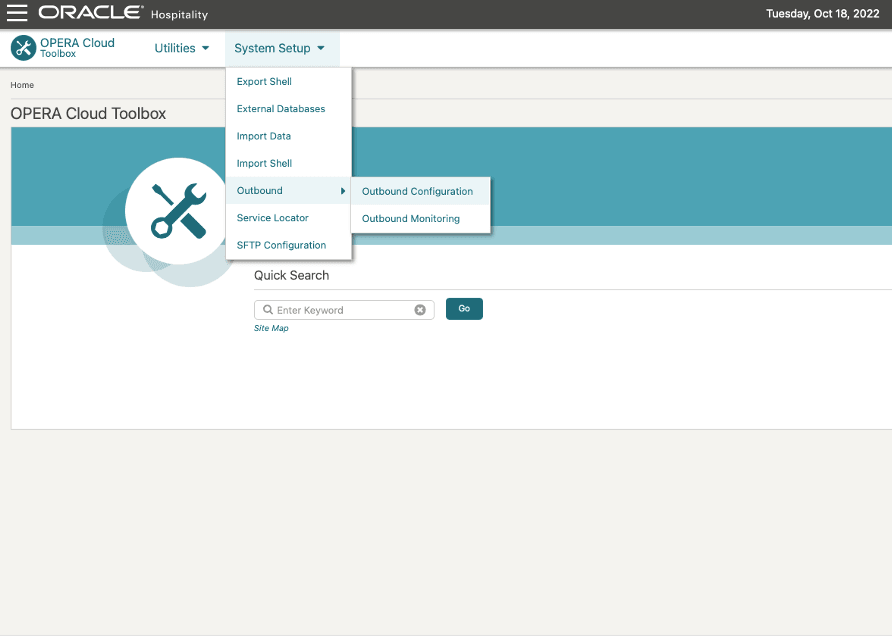Select Import Data
The image size is (892, 636).
coord(262,135)
